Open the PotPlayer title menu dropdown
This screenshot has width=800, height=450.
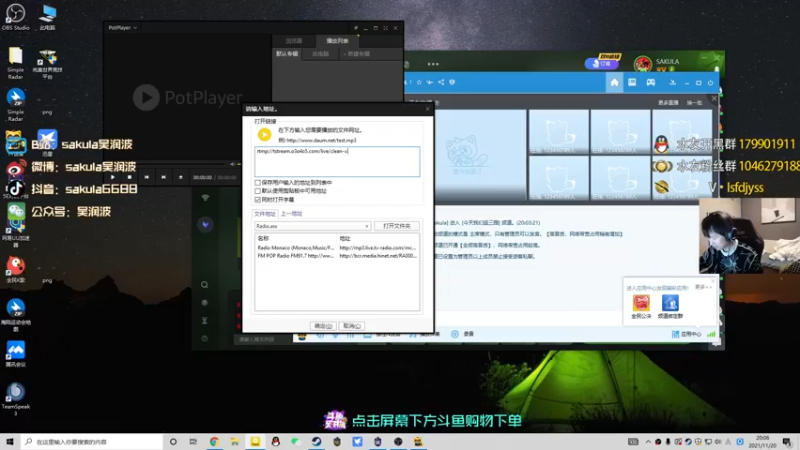point(122,28)
